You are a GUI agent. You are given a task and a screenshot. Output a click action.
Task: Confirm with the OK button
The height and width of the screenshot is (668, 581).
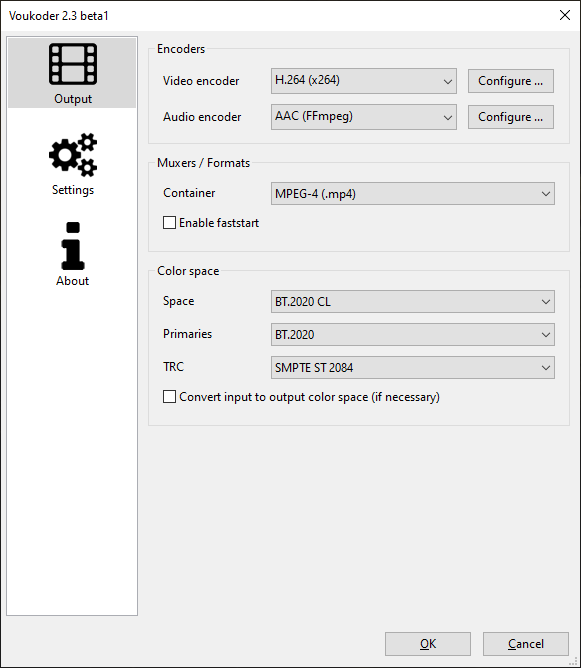[x=428, y=644]
